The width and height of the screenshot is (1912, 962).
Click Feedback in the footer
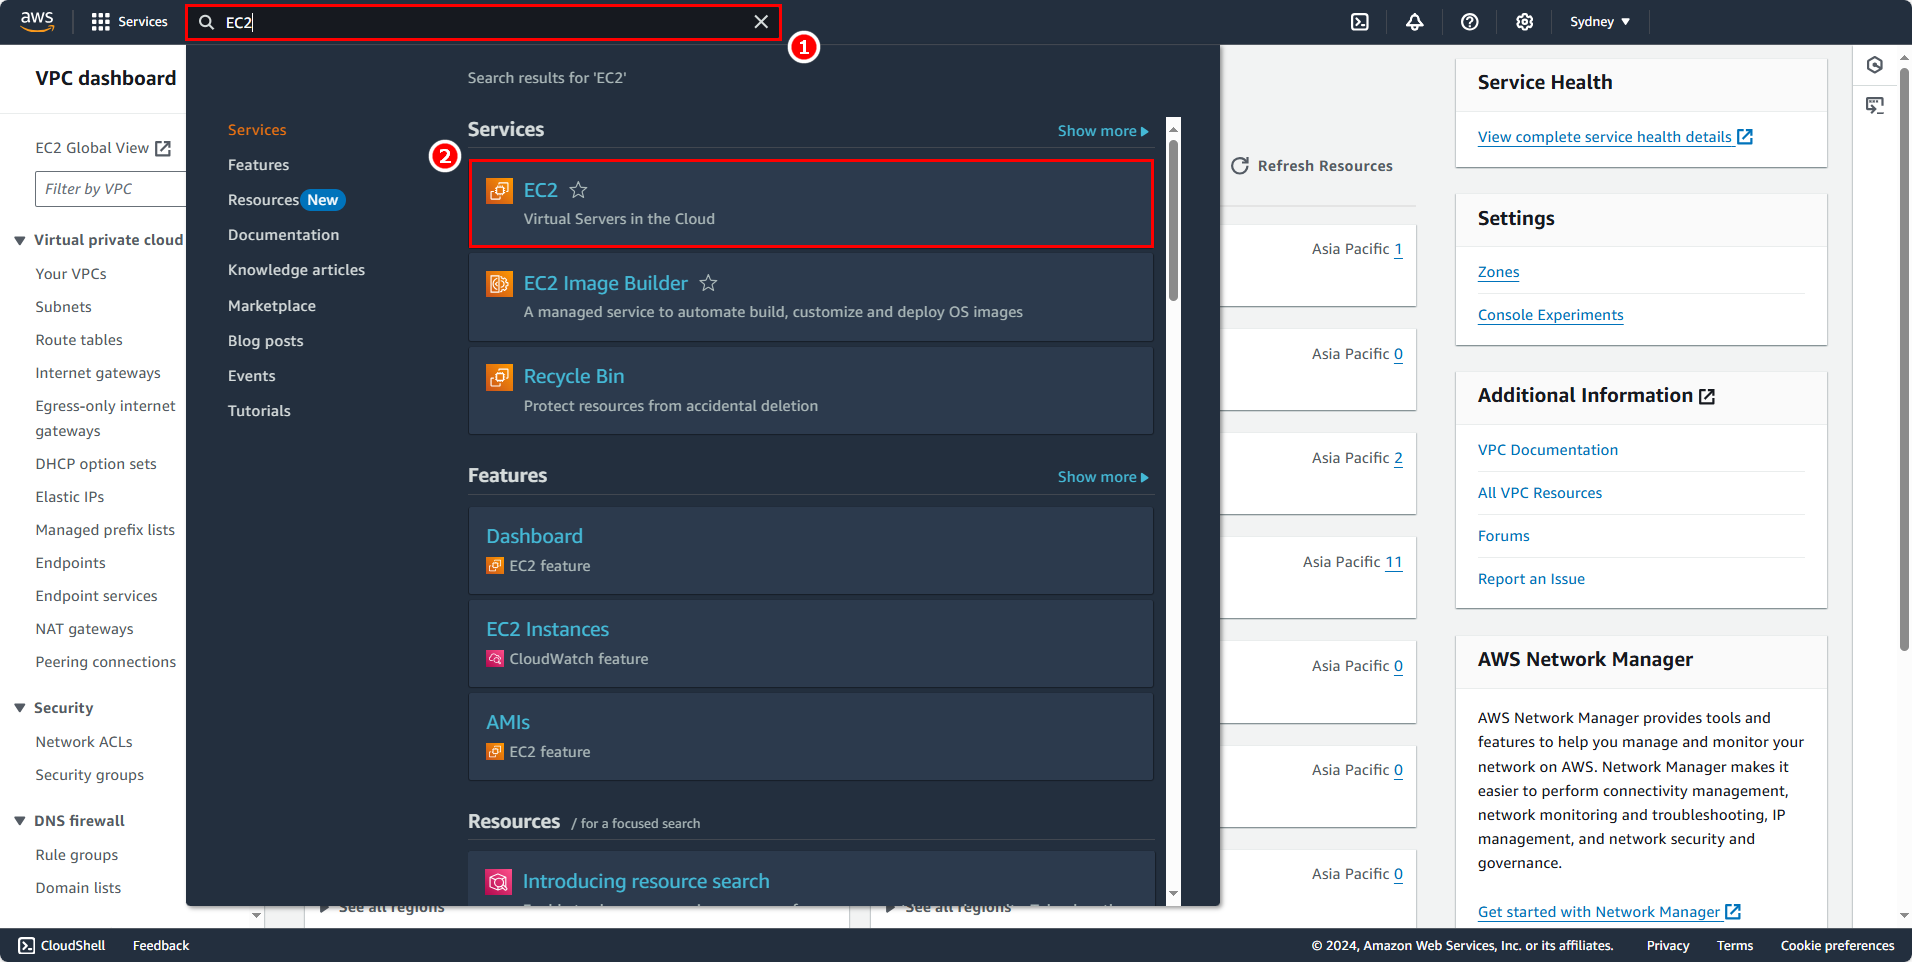[161, 945]
